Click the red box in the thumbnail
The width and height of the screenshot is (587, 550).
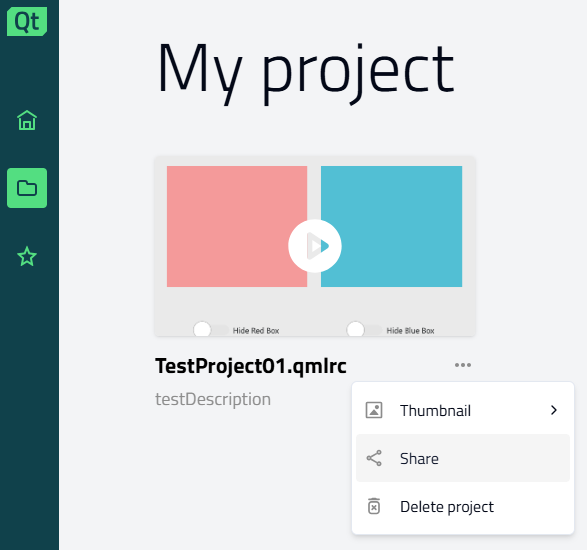237,227
